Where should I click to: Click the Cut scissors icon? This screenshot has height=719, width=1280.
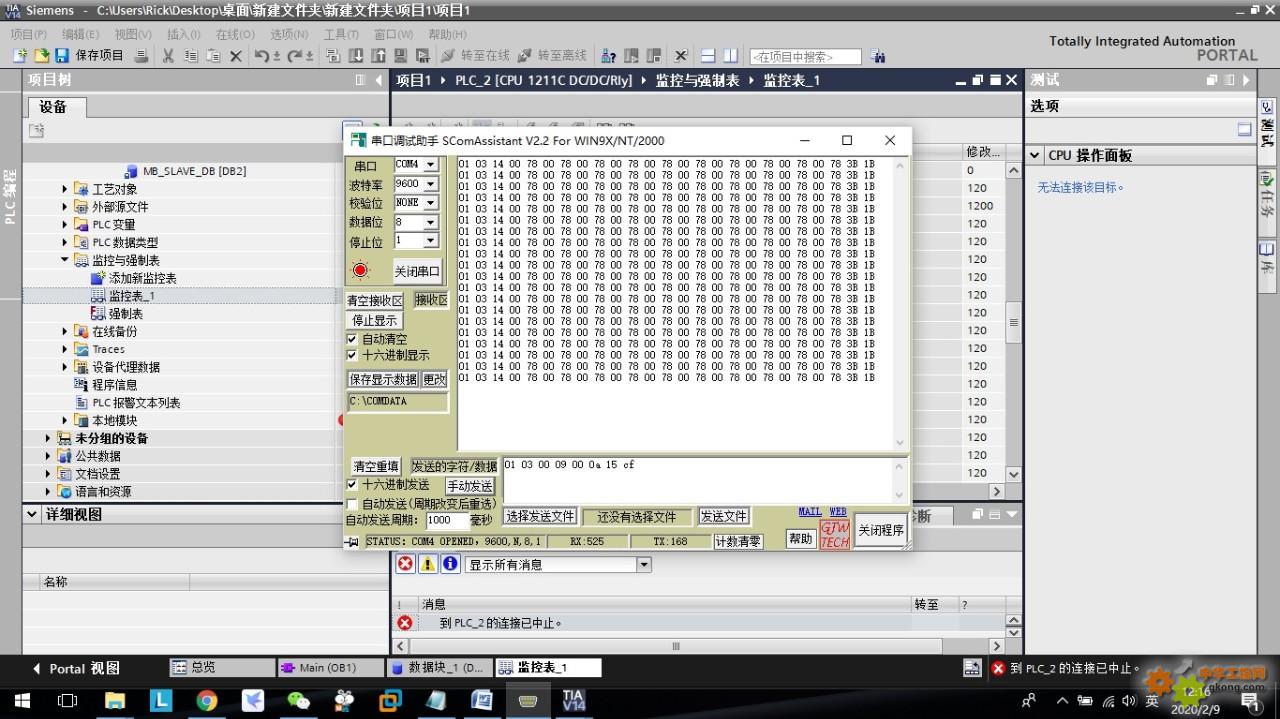click(168, 56)
